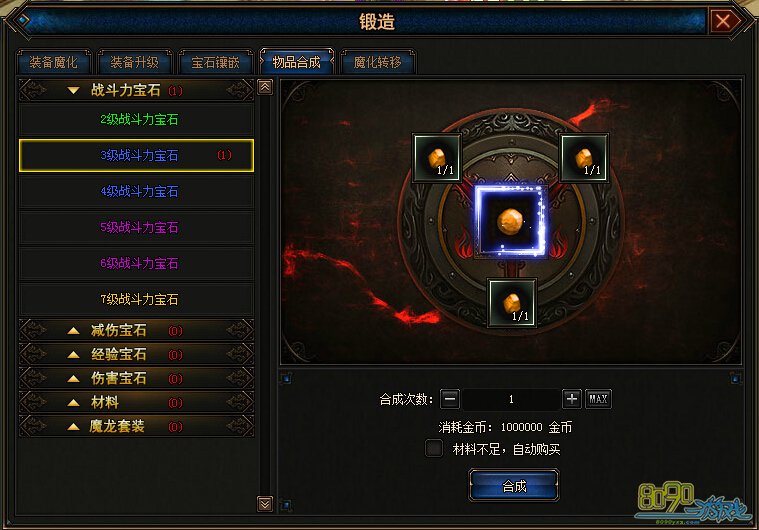Open the 宝石镶嵌 tab

pos(215,62)
